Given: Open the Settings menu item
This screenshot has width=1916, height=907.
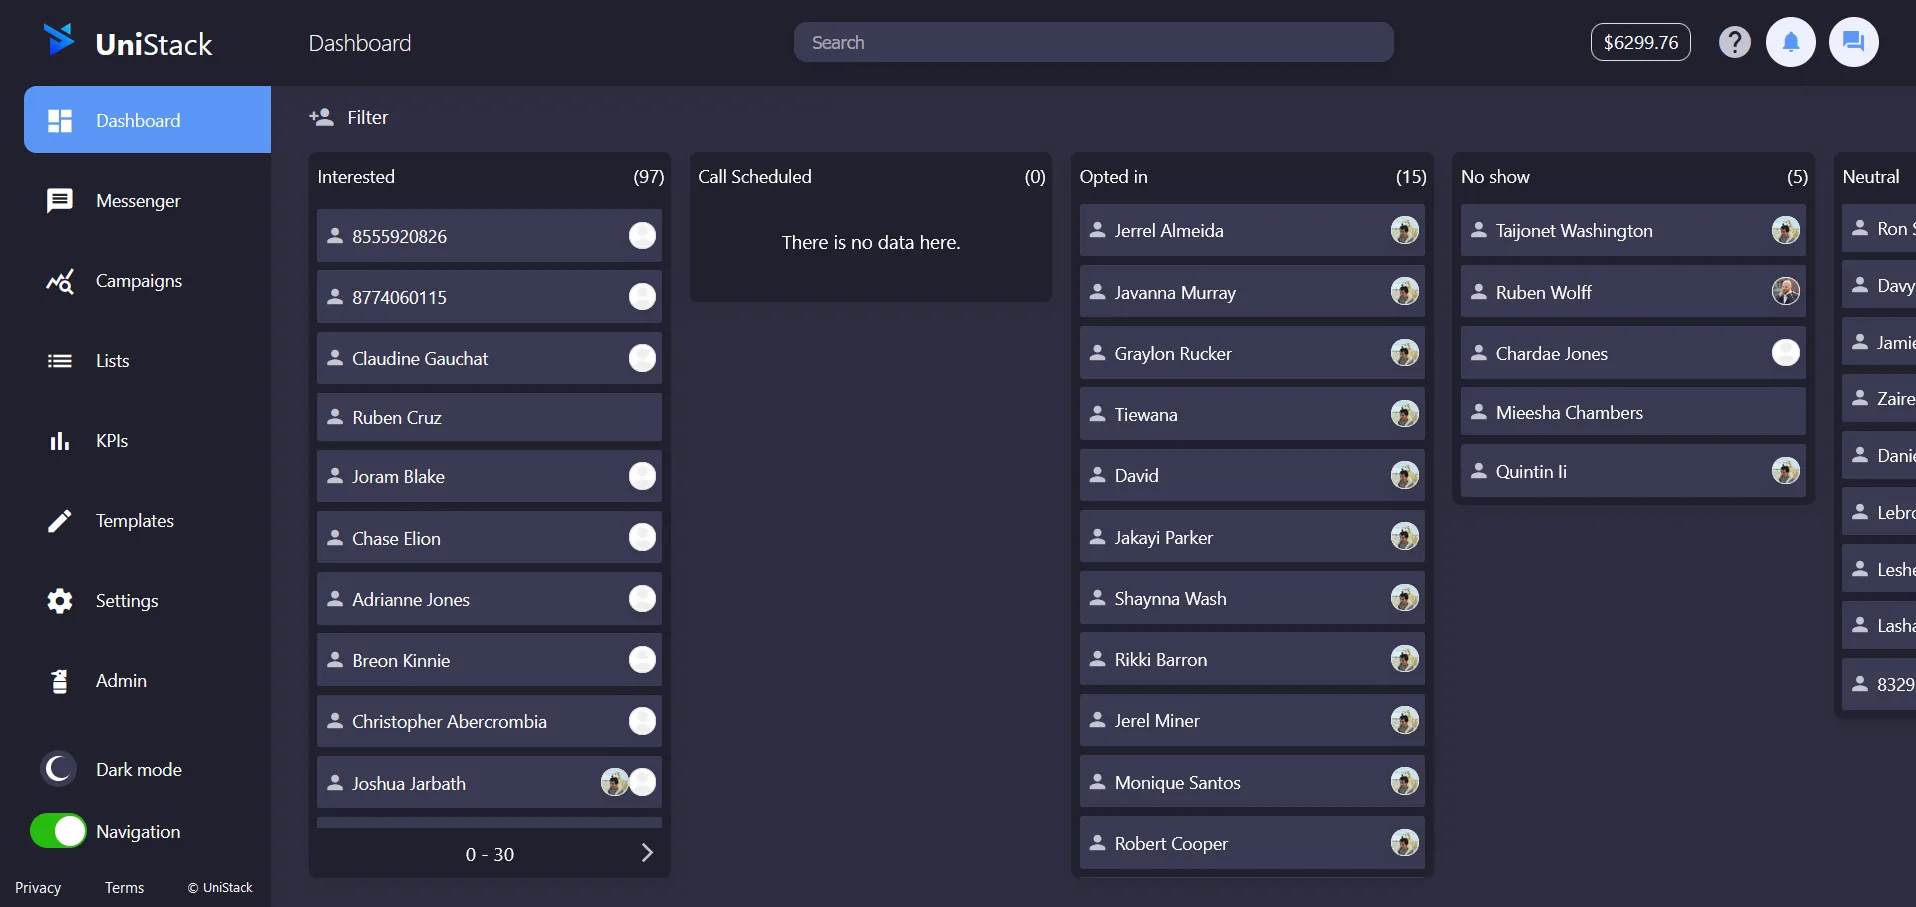Looking at the screenshot, I should (128, 600).
